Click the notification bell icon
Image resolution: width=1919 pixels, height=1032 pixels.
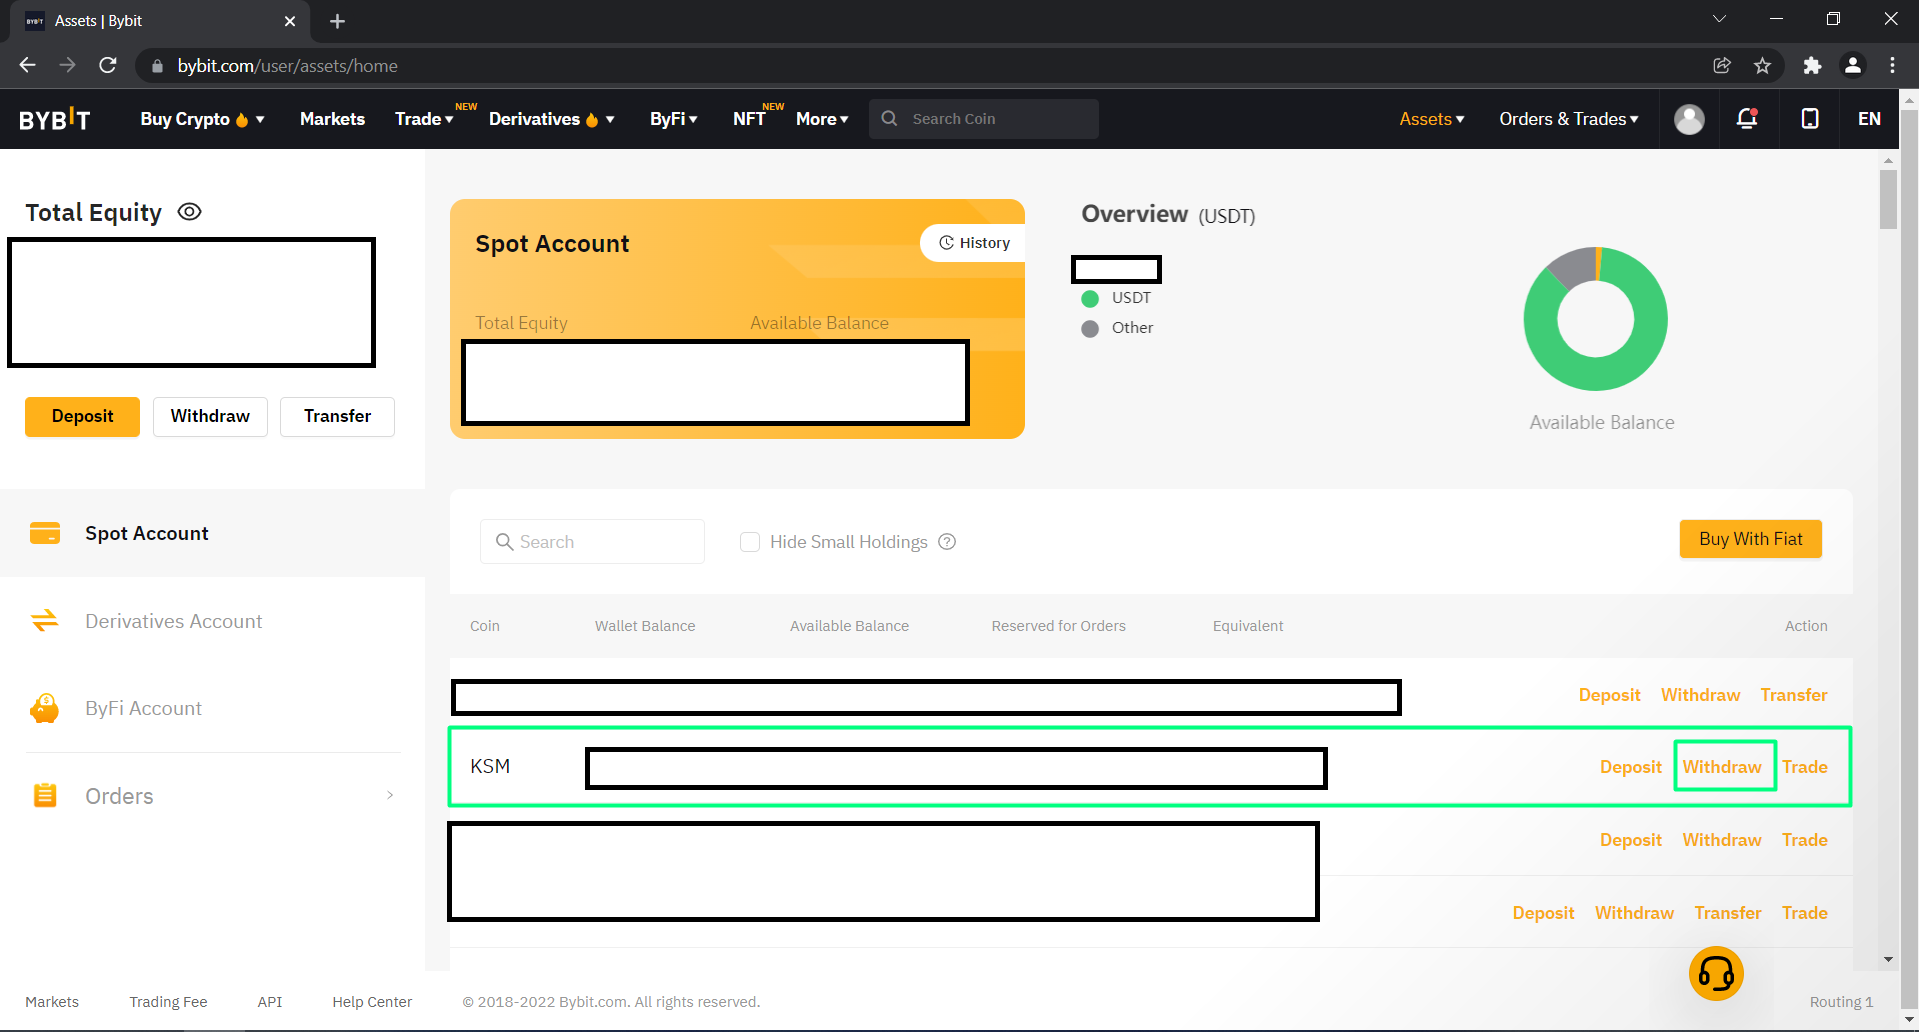[1747, 119]
